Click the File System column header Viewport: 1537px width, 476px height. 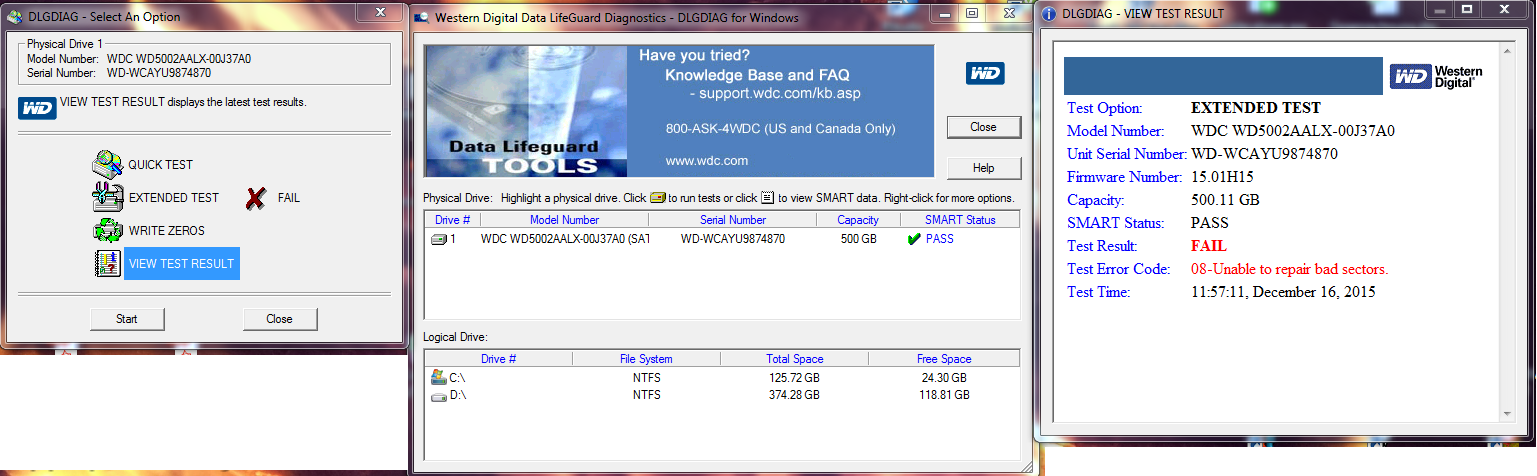(646, 359)
